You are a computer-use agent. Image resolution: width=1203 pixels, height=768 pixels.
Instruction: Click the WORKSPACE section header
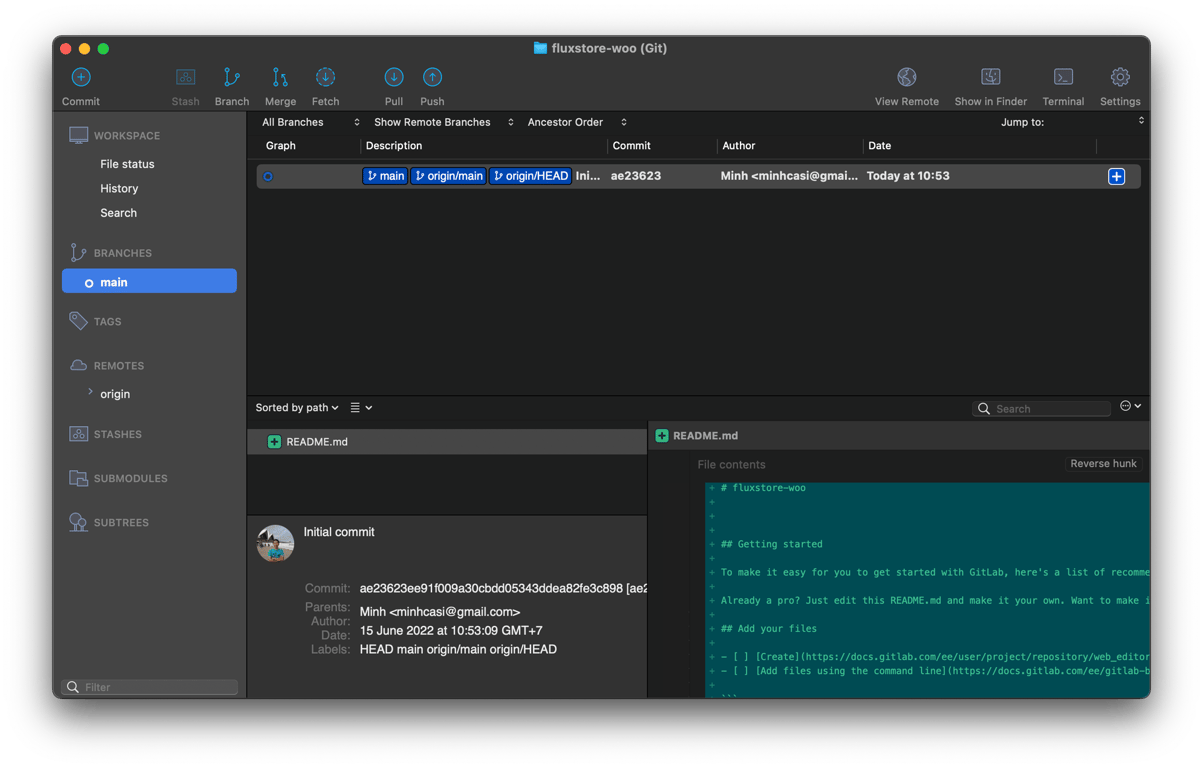coord(127,136)
